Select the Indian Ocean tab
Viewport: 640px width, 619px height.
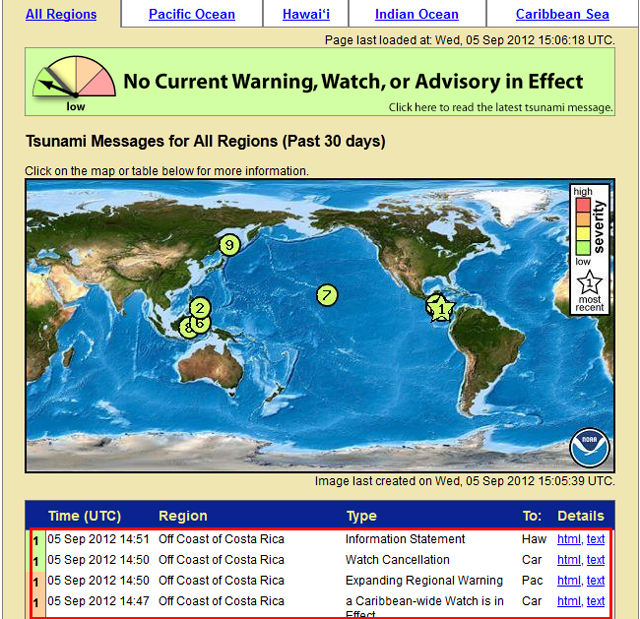pos(416,14)
